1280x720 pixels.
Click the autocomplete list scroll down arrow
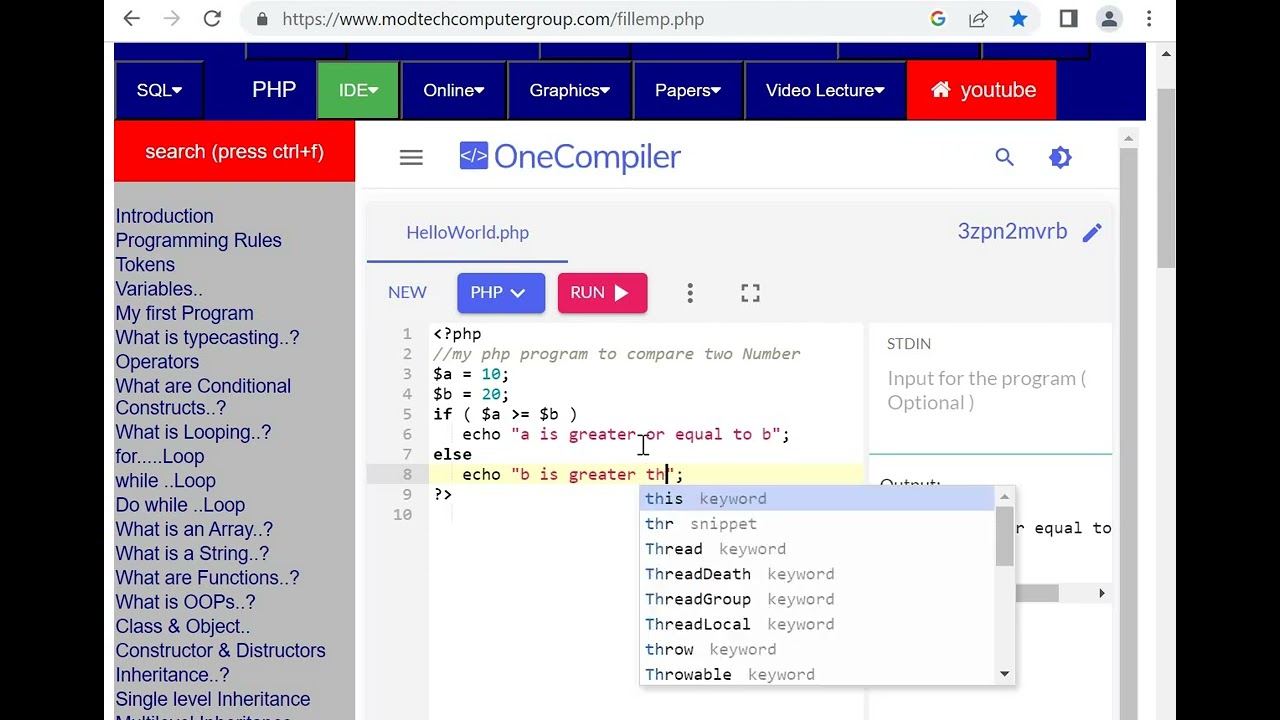(x=1005, y=675)
